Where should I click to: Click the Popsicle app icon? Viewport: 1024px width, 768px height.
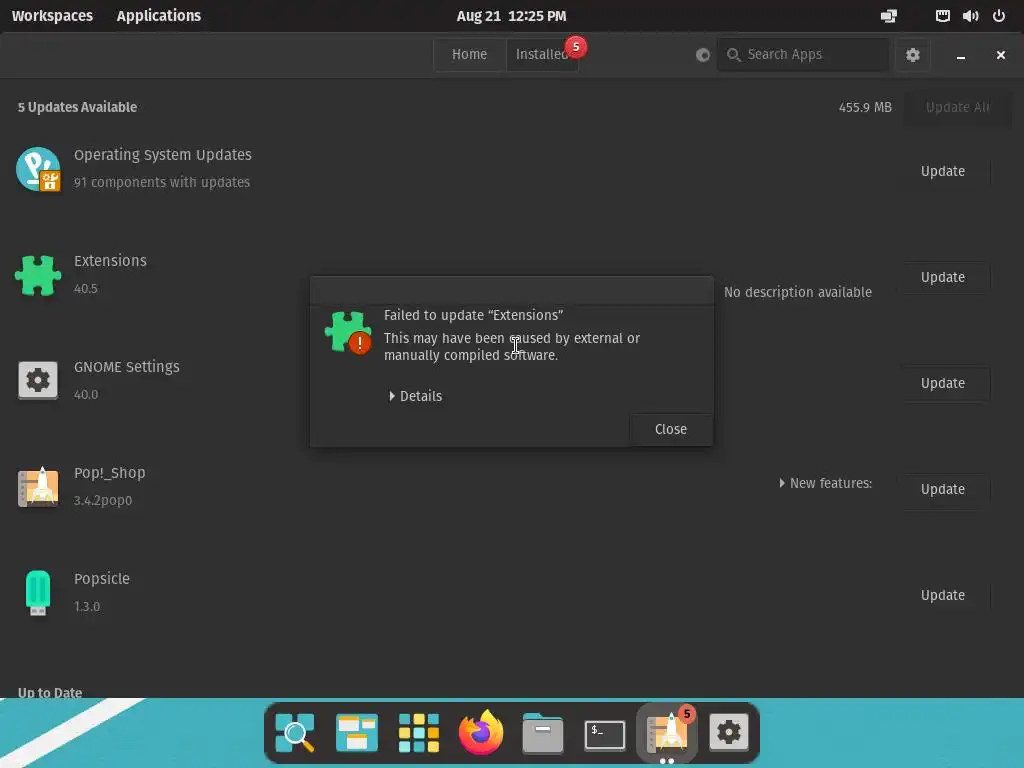[38, 592]
